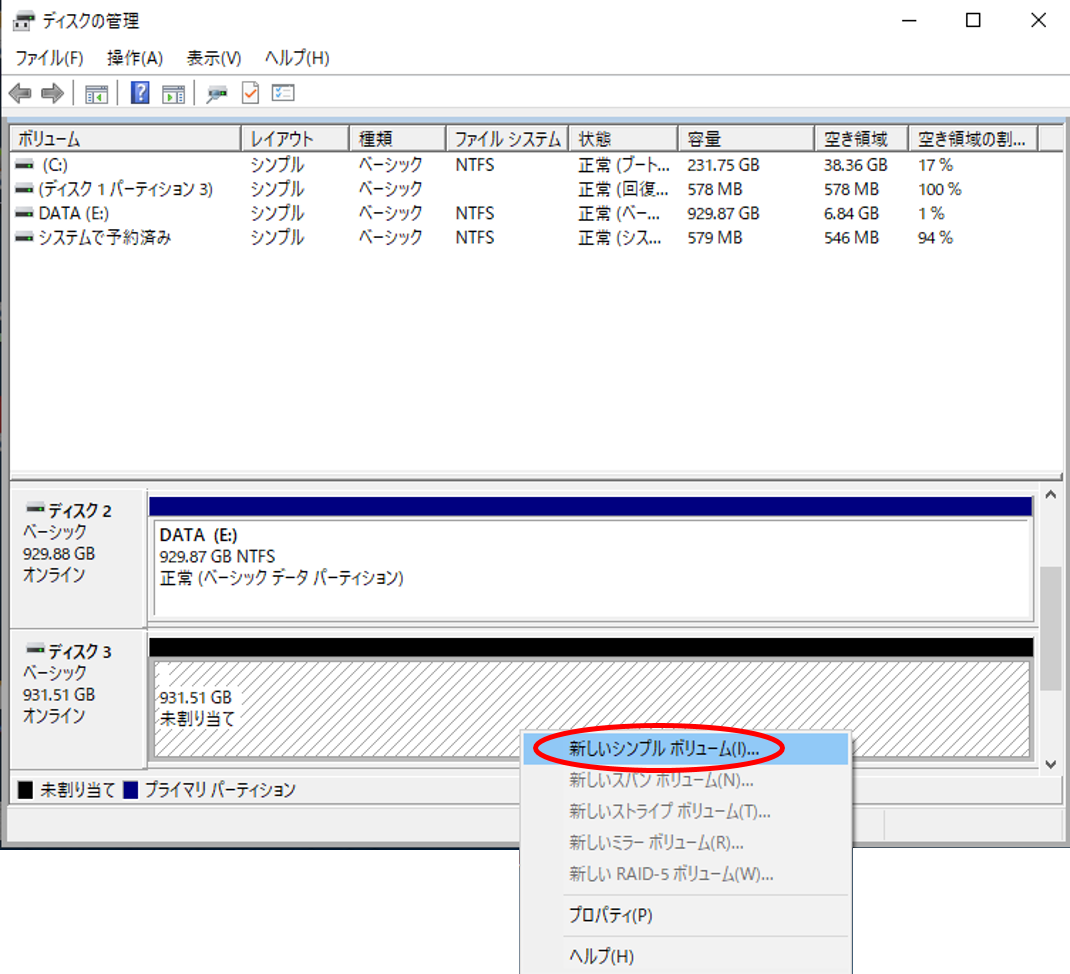Viewport: 1070px width, 974px height.
Task: Click greyed 新しい RAID-5 ボリューム(W)... entry
Action: (x=686, y=874)
